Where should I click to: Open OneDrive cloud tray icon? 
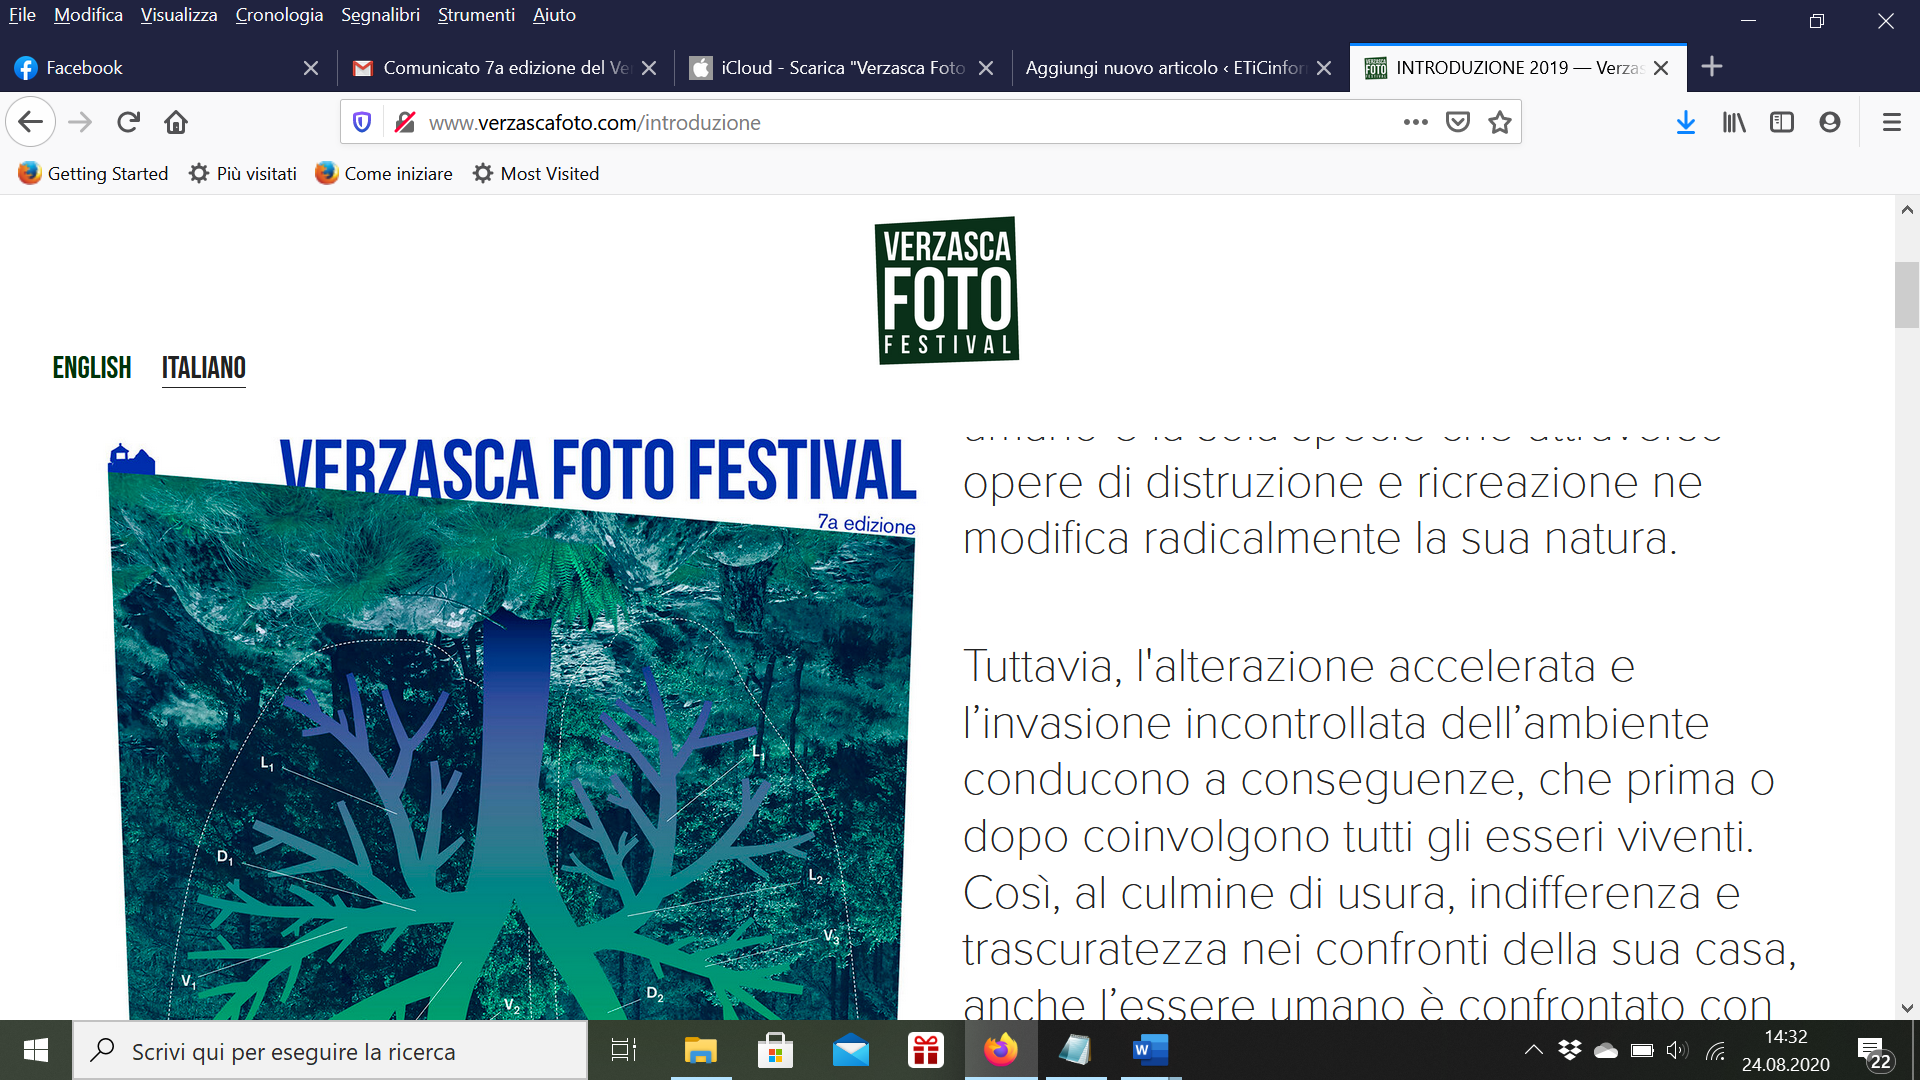[1606, 1050]
